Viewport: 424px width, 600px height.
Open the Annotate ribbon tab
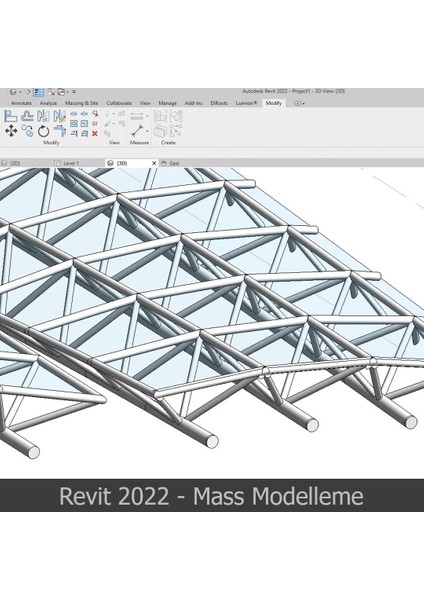(x=21, y=103)
